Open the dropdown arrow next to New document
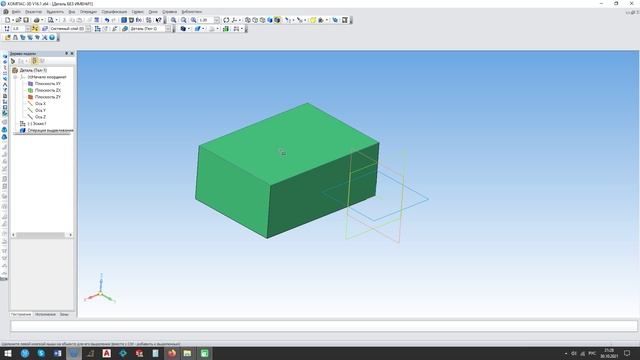The width and height of the screenshot is (640, 360). [13, 20]
